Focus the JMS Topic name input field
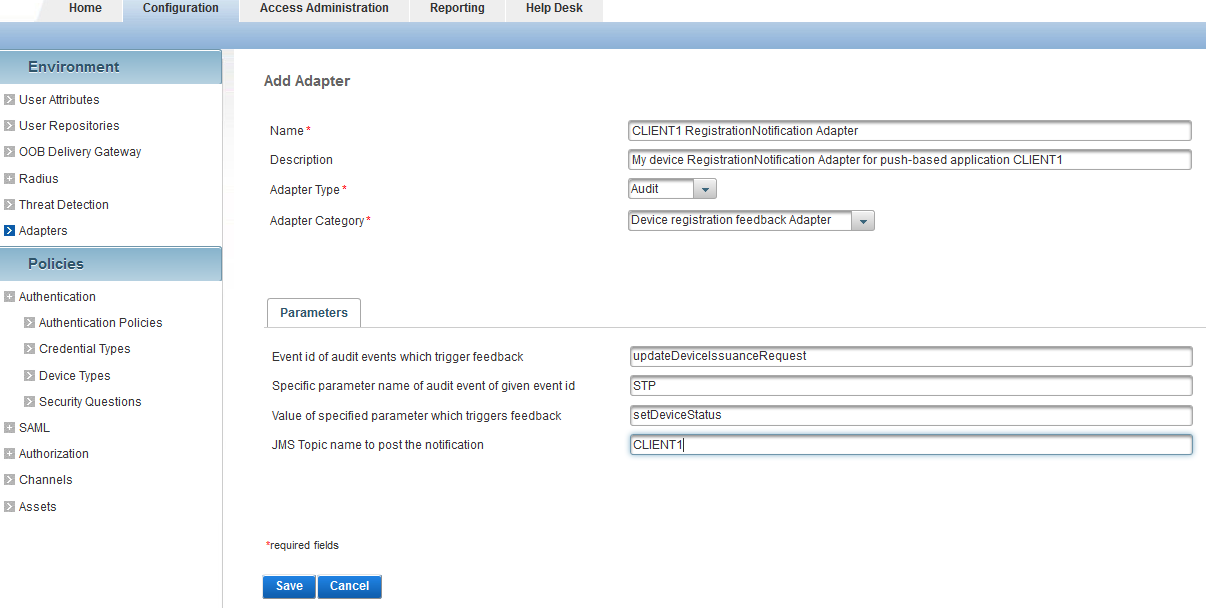Screen dimensions: 1206x608 [x=910, y=445]
